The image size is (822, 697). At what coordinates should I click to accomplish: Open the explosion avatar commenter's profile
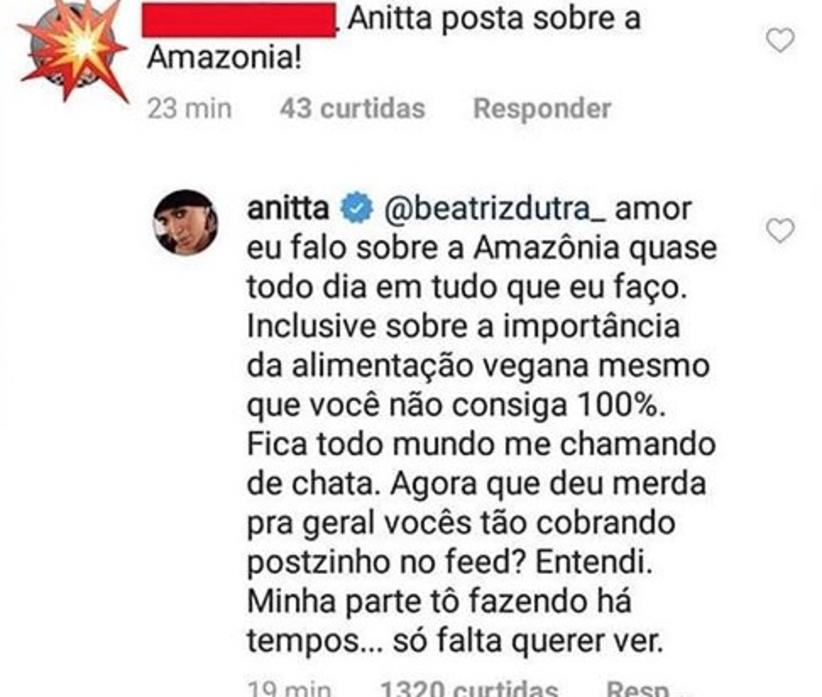click(73, 51)
